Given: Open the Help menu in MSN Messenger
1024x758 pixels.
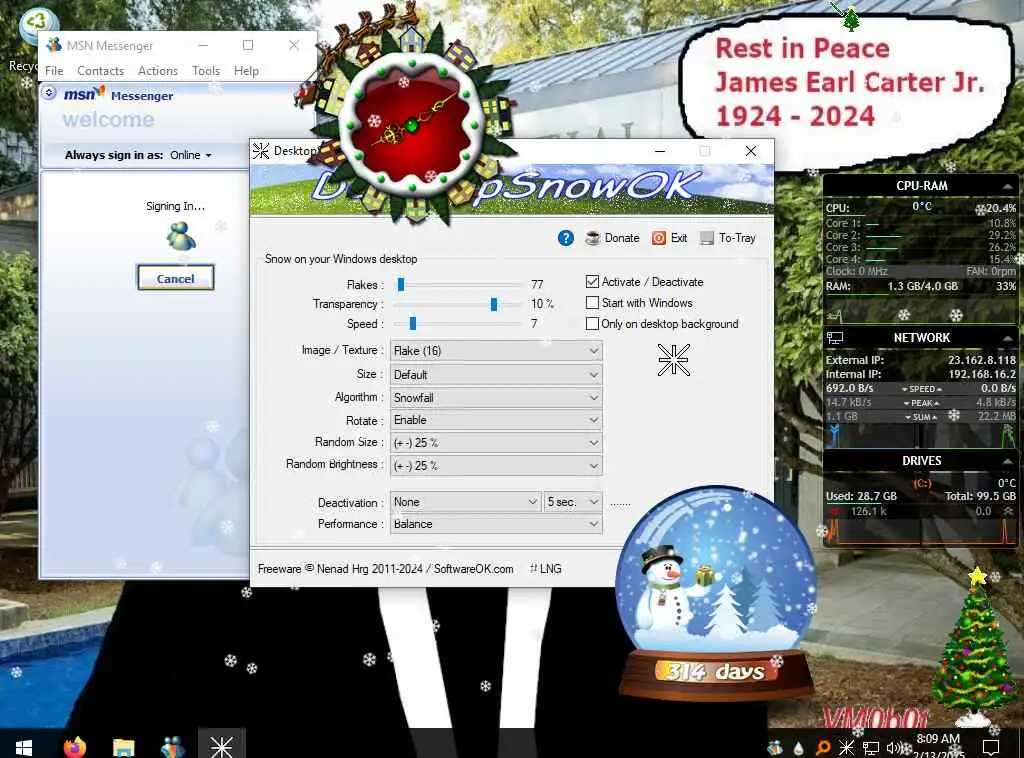Looking at the screenshot, I should click(x=246, y=71).
